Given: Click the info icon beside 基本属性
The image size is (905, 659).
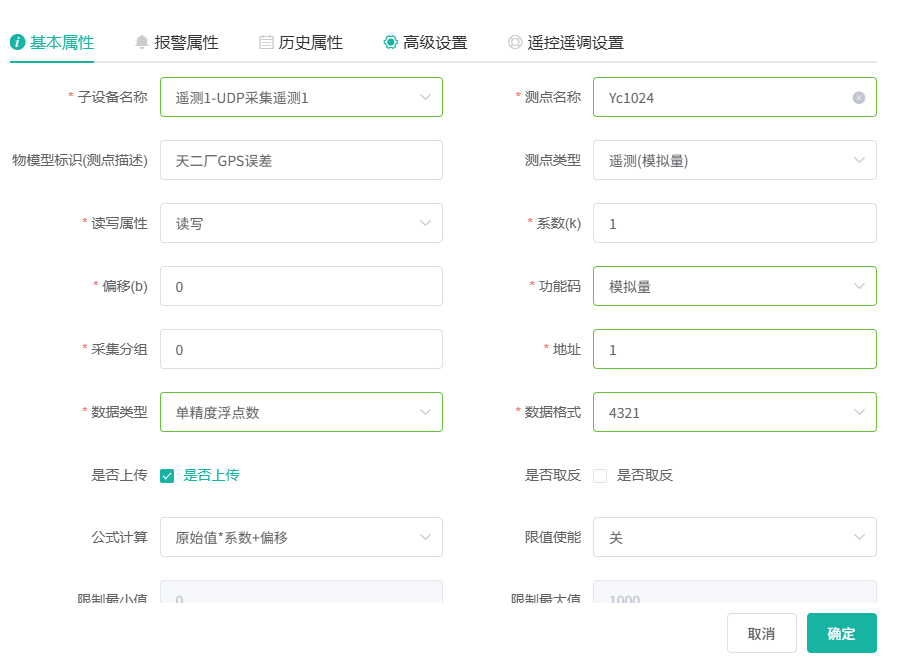Looking at the screenshot, I should coord(17,42).
